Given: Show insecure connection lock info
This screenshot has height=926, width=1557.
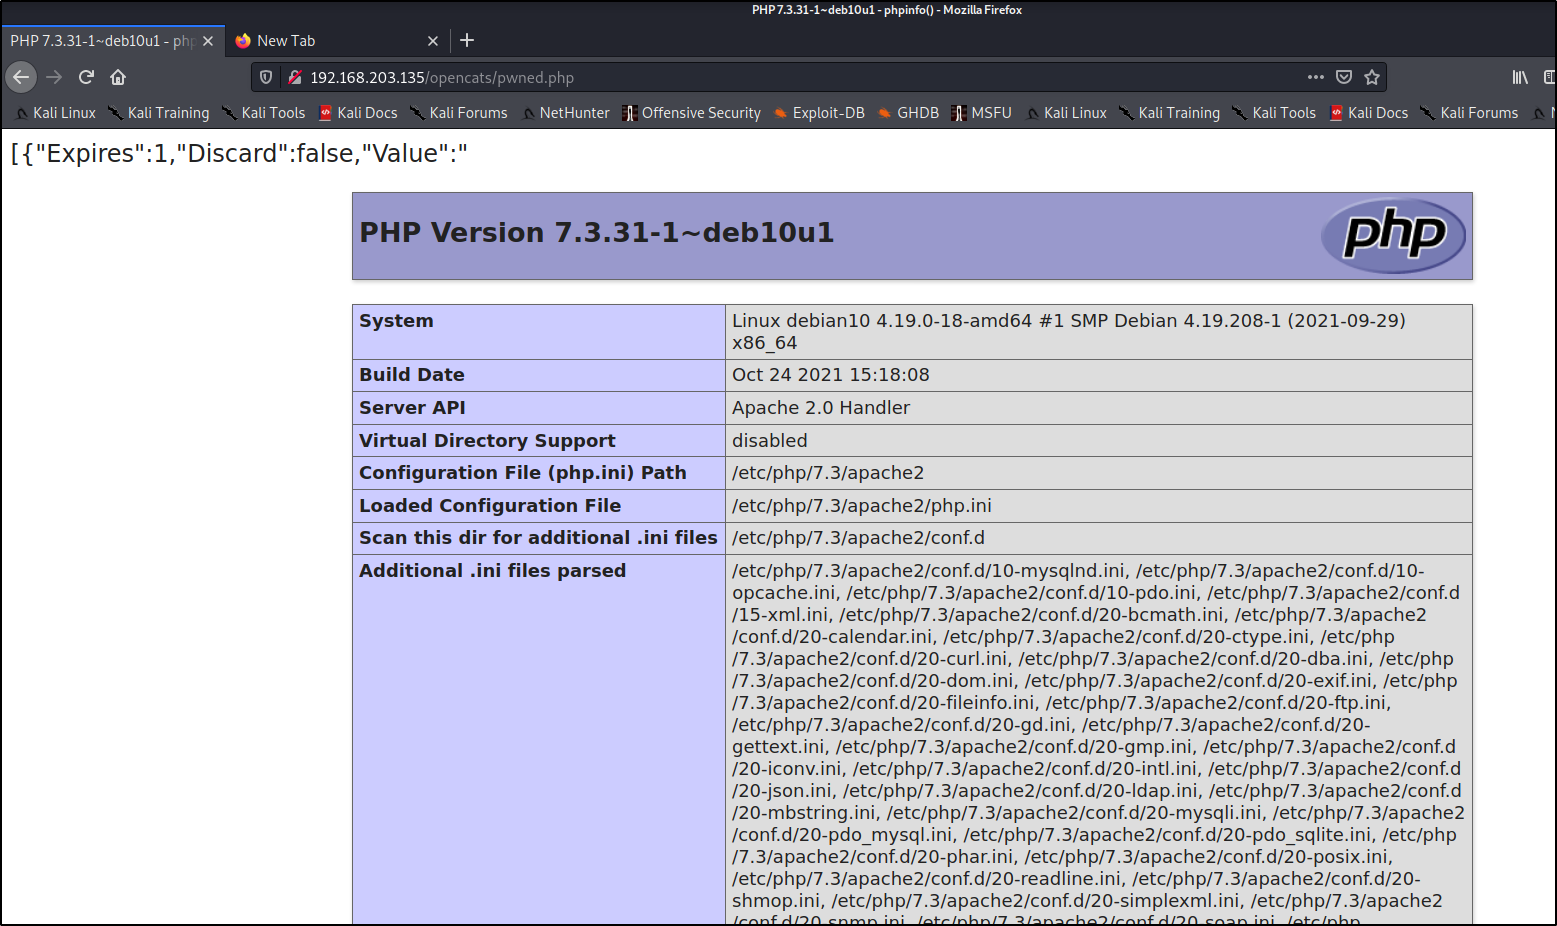Looking at the screenshot, I should pyautogui.click(x=295, y=77).
